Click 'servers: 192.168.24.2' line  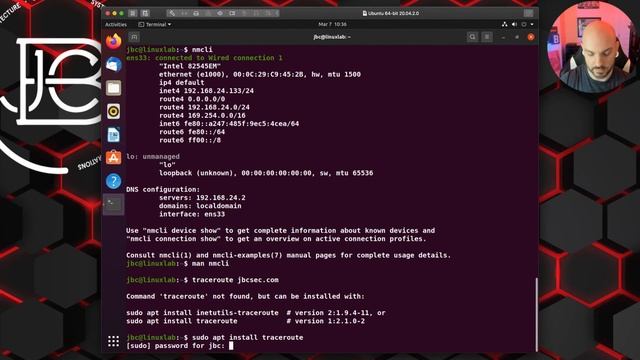point(202,198)
